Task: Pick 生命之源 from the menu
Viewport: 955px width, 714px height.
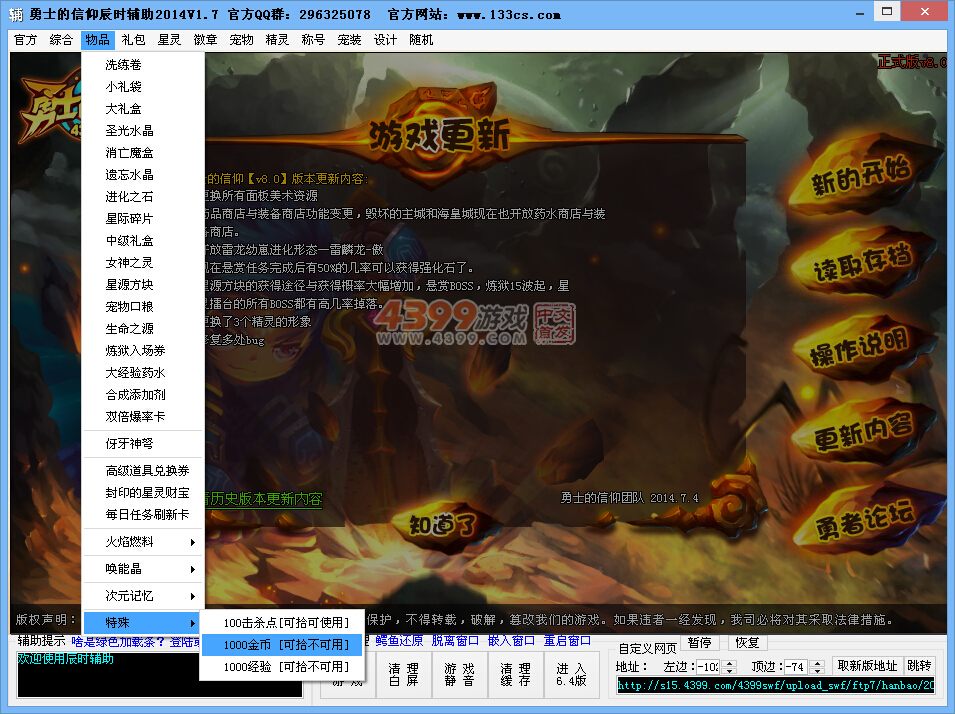Action: [143, 328]
